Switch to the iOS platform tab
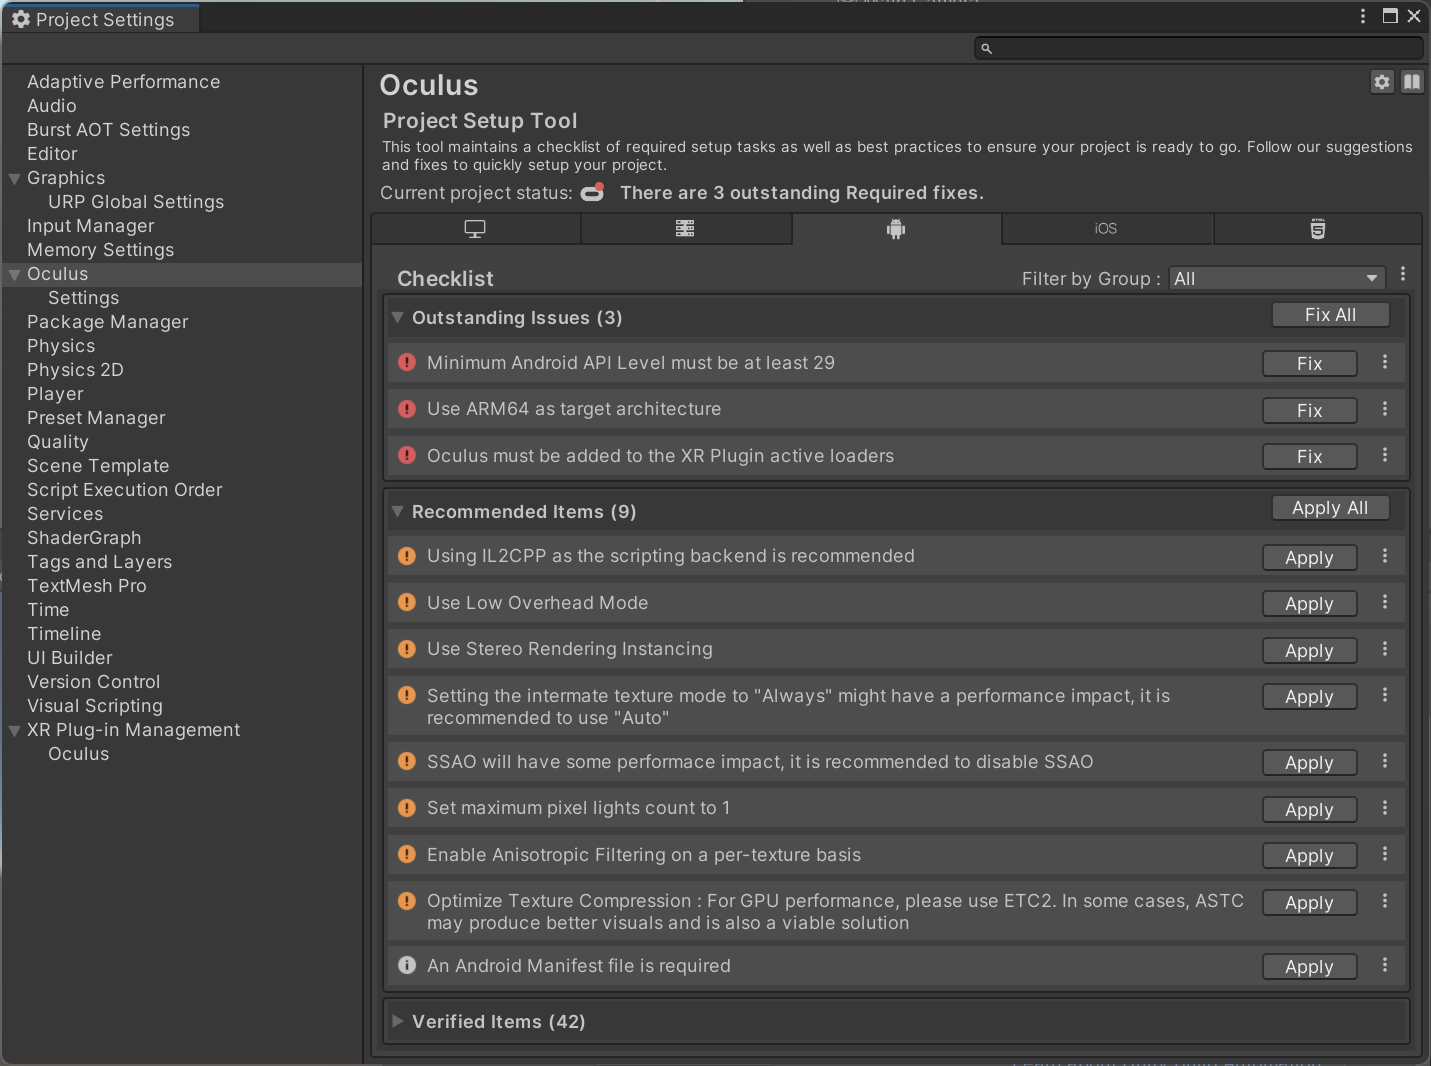Screen dimensions: 1431x1066 pyautogui.click(x=1106, y=229)
